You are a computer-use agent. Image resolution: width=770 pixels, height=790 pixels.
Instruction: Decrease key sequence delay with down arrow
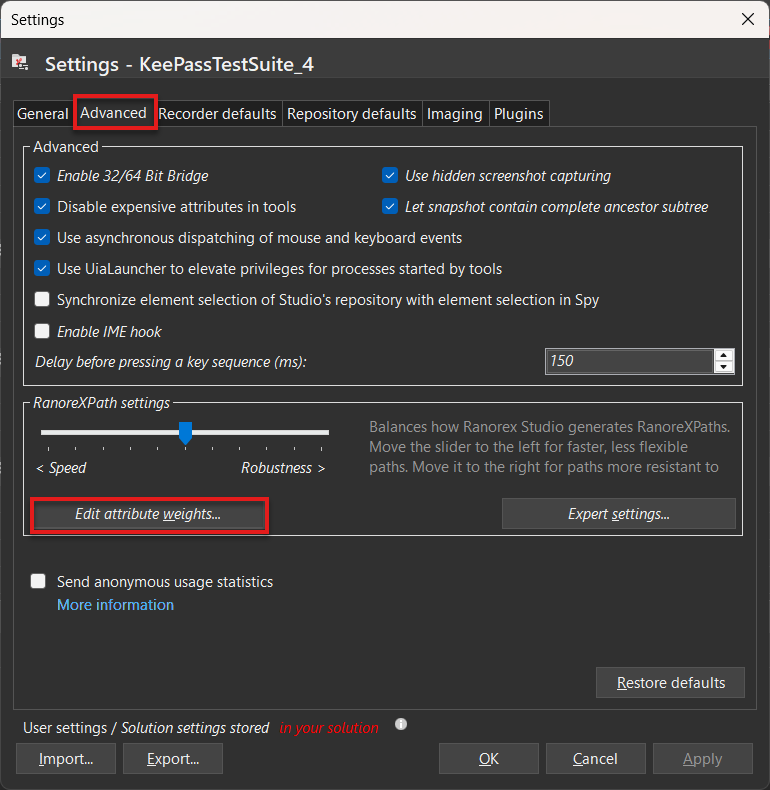point(724,367)
